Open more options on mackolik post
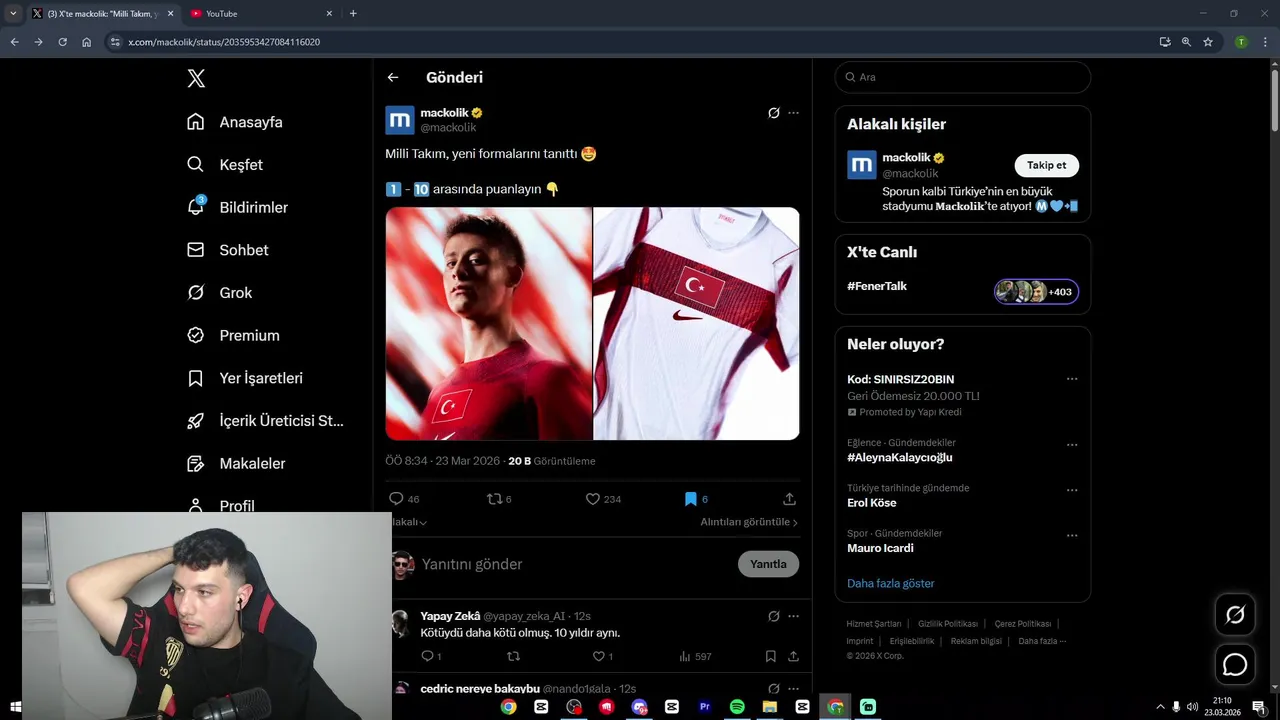This screenshot has height=720, width=1280. tap(793, 113)
